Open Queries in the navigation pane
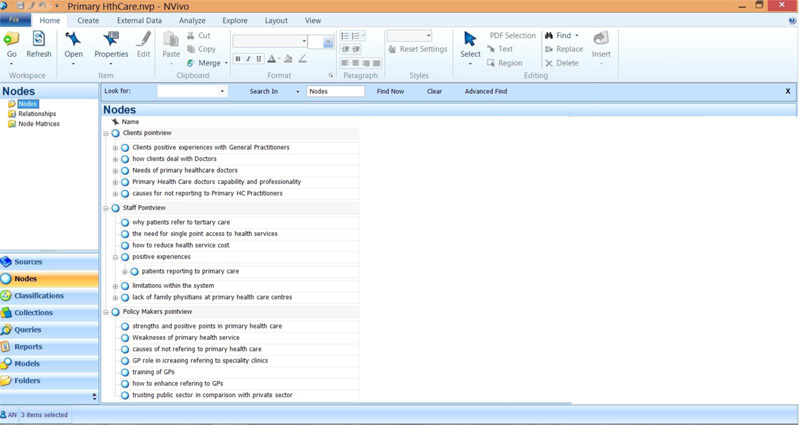Image resolution: width=800 pixels, height=425 pixels. point(28,330)
